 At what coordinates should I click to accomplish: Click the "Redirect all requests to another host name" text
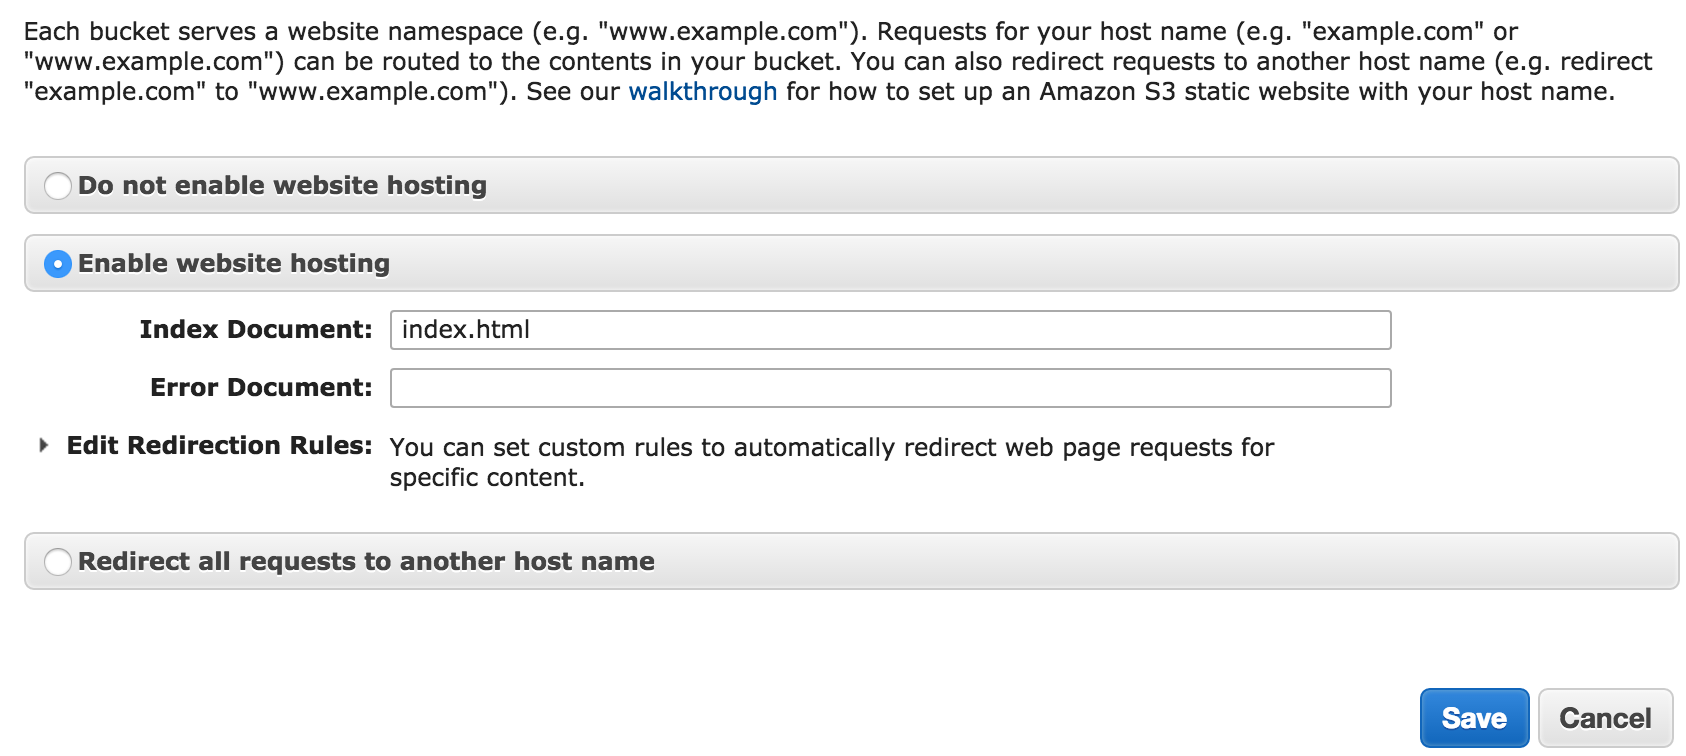pos(366,562)
